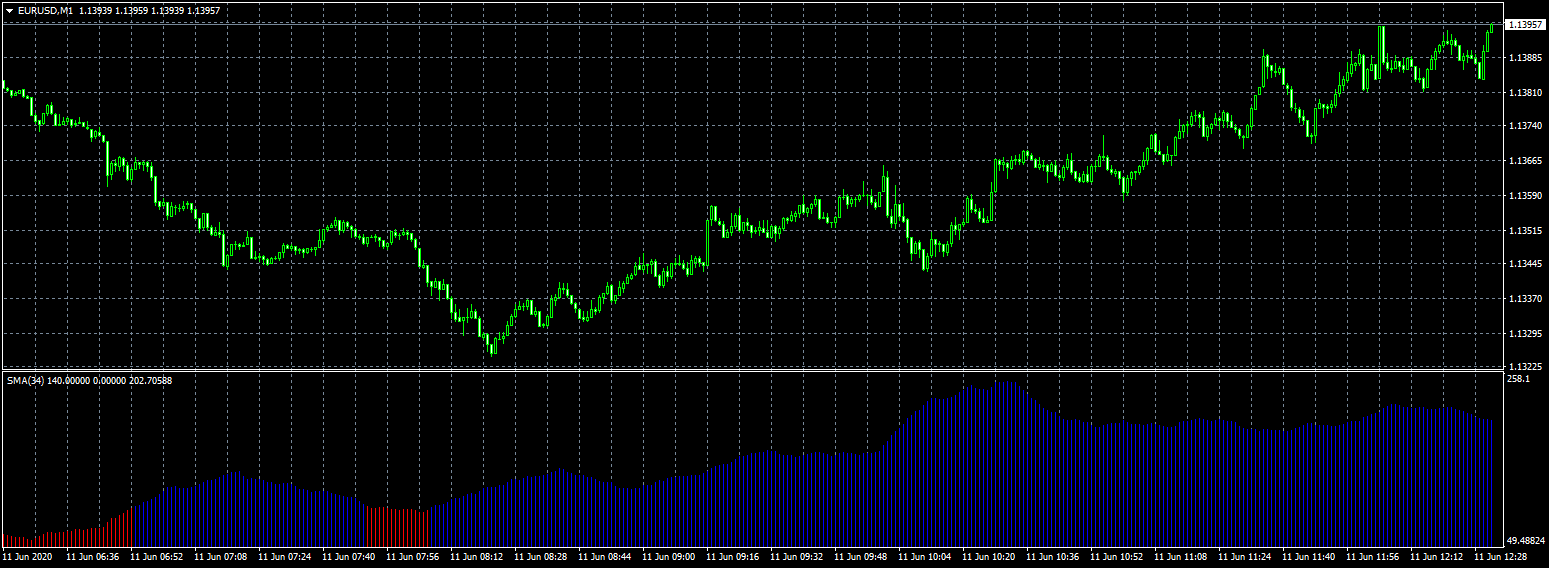Click the 11 Jun 07:40 time label
The width and height of the screenshot is (1549, 568).
point(349,556)
